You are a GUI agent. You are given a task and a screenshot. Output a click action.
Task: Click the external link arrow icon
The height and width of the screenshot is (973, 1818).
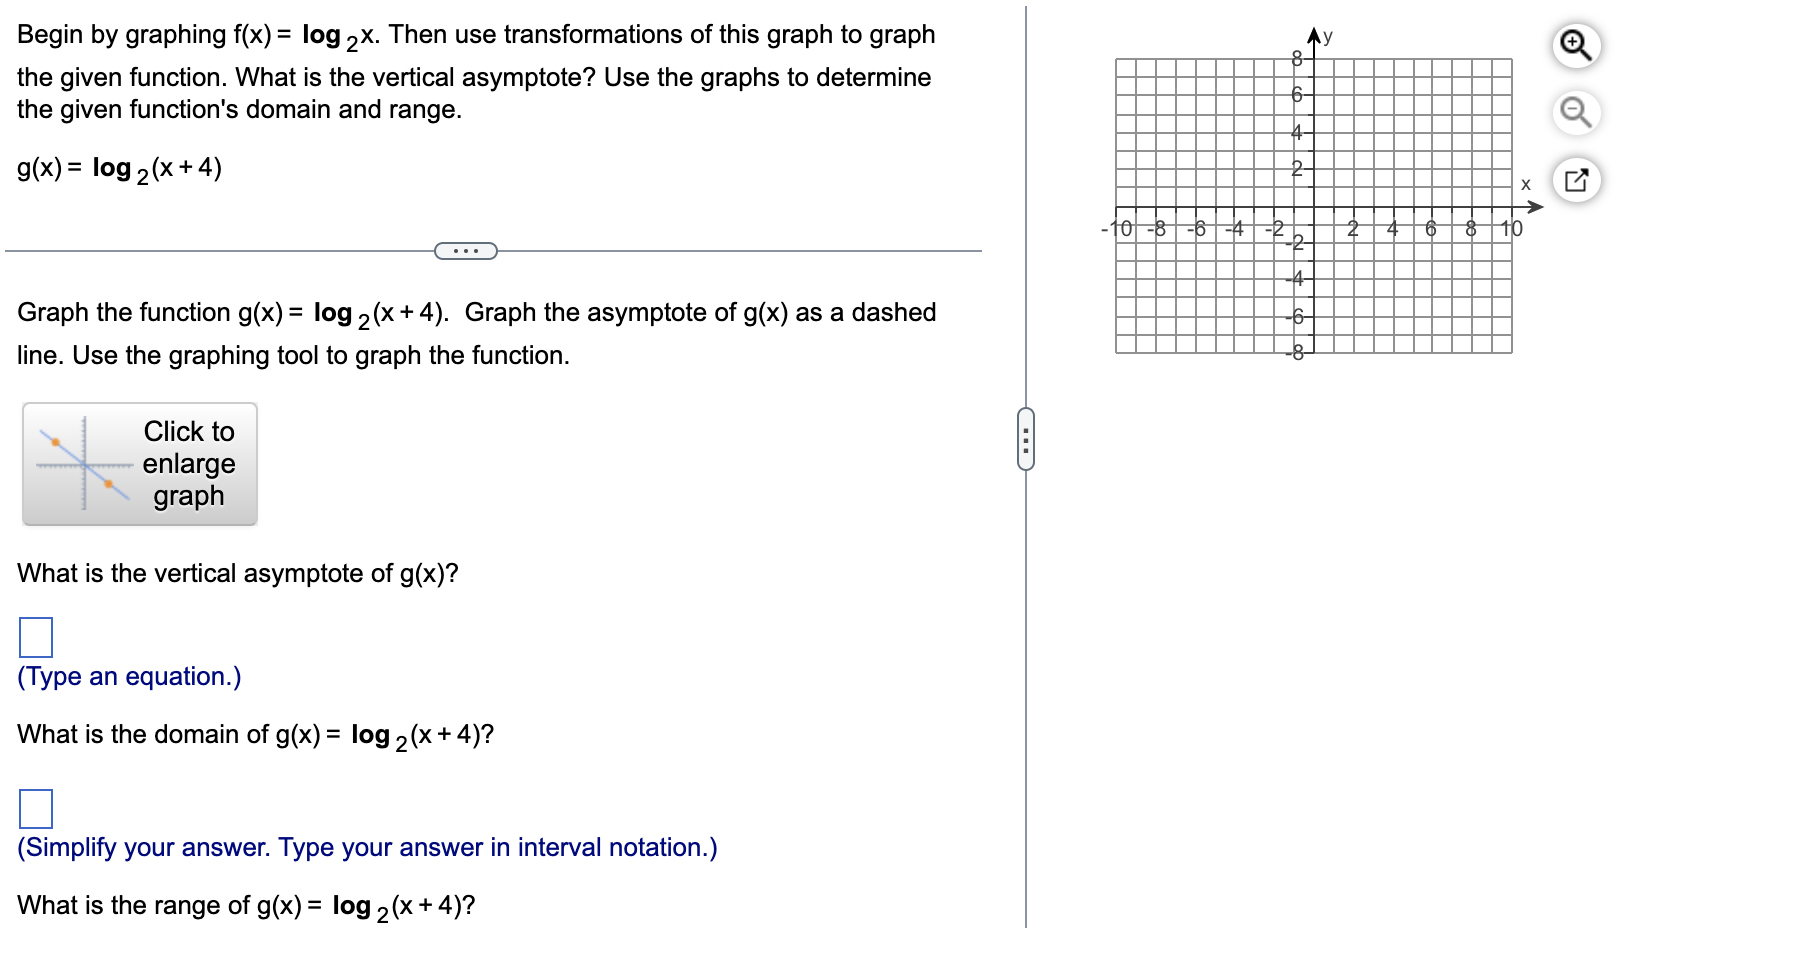coord(1578,182)
